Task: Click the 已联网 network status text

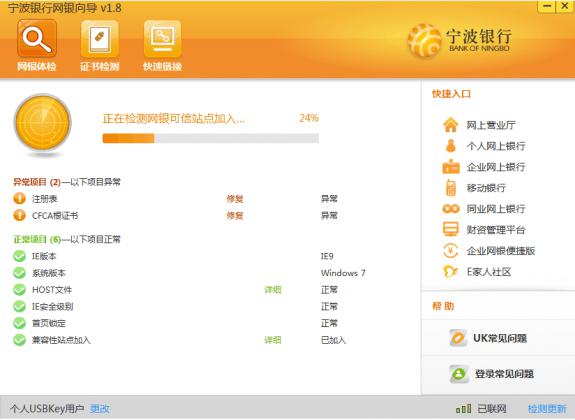Action: pos(492,408)
